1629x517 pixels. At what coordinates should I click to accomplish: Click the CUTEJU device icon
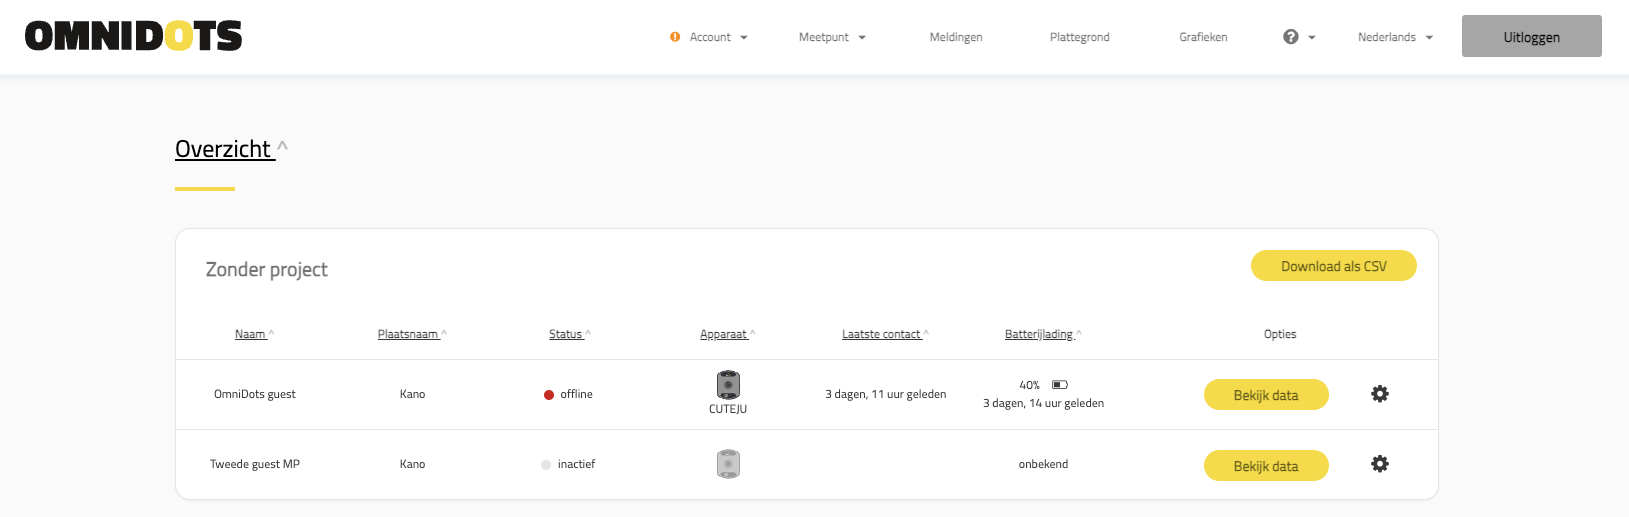point(728,385)
